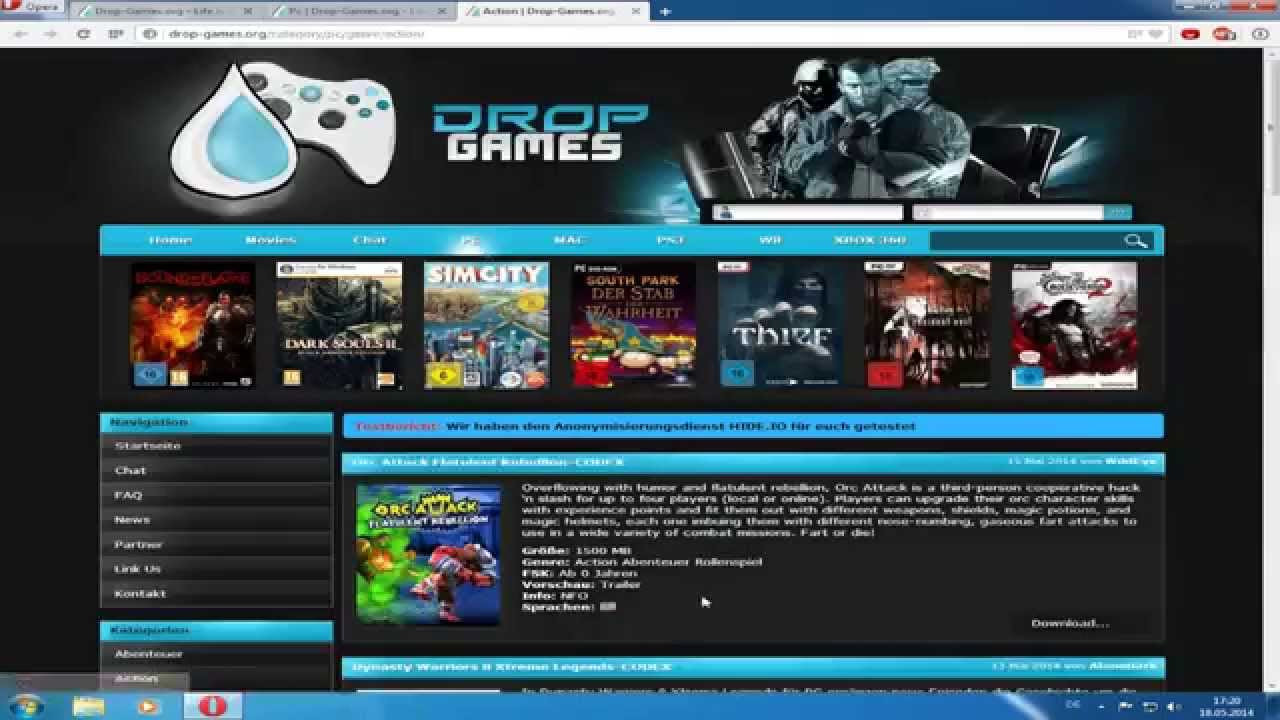Open the Opera menu button
1280x720 pixels.
pos(32,8)
